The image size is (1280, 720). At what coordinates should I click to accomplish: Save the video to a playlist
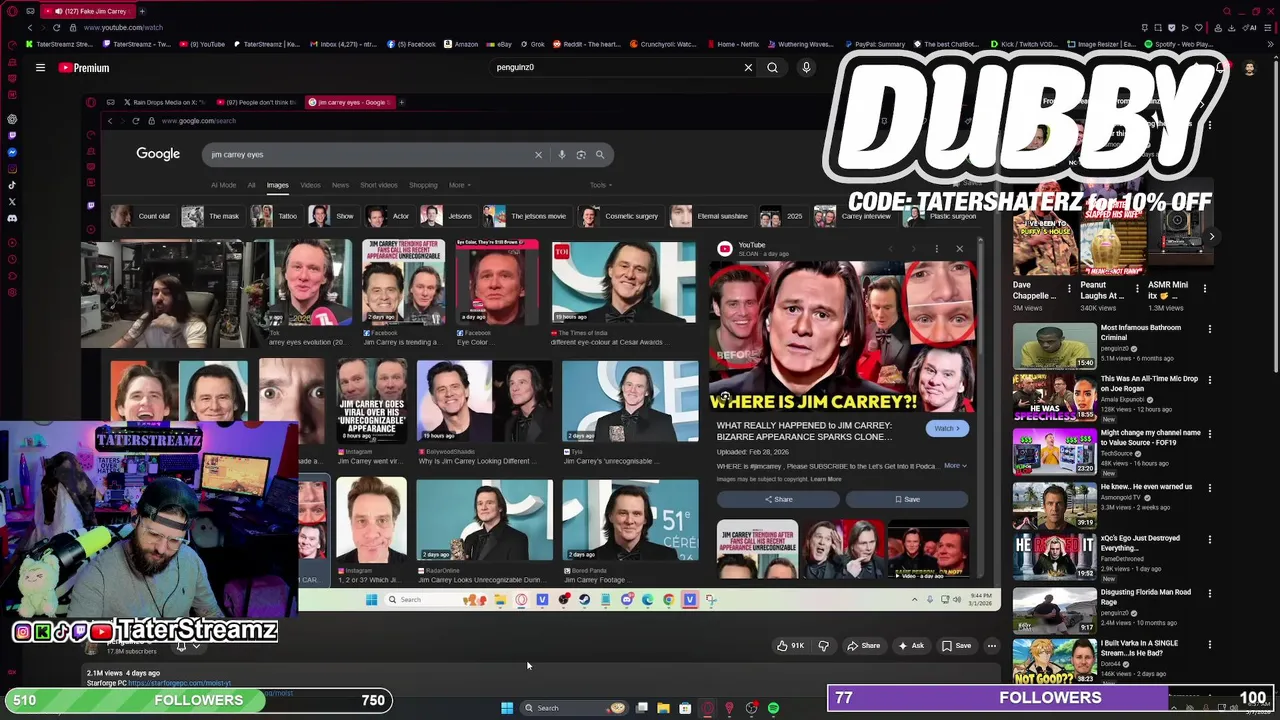(956, 646)
